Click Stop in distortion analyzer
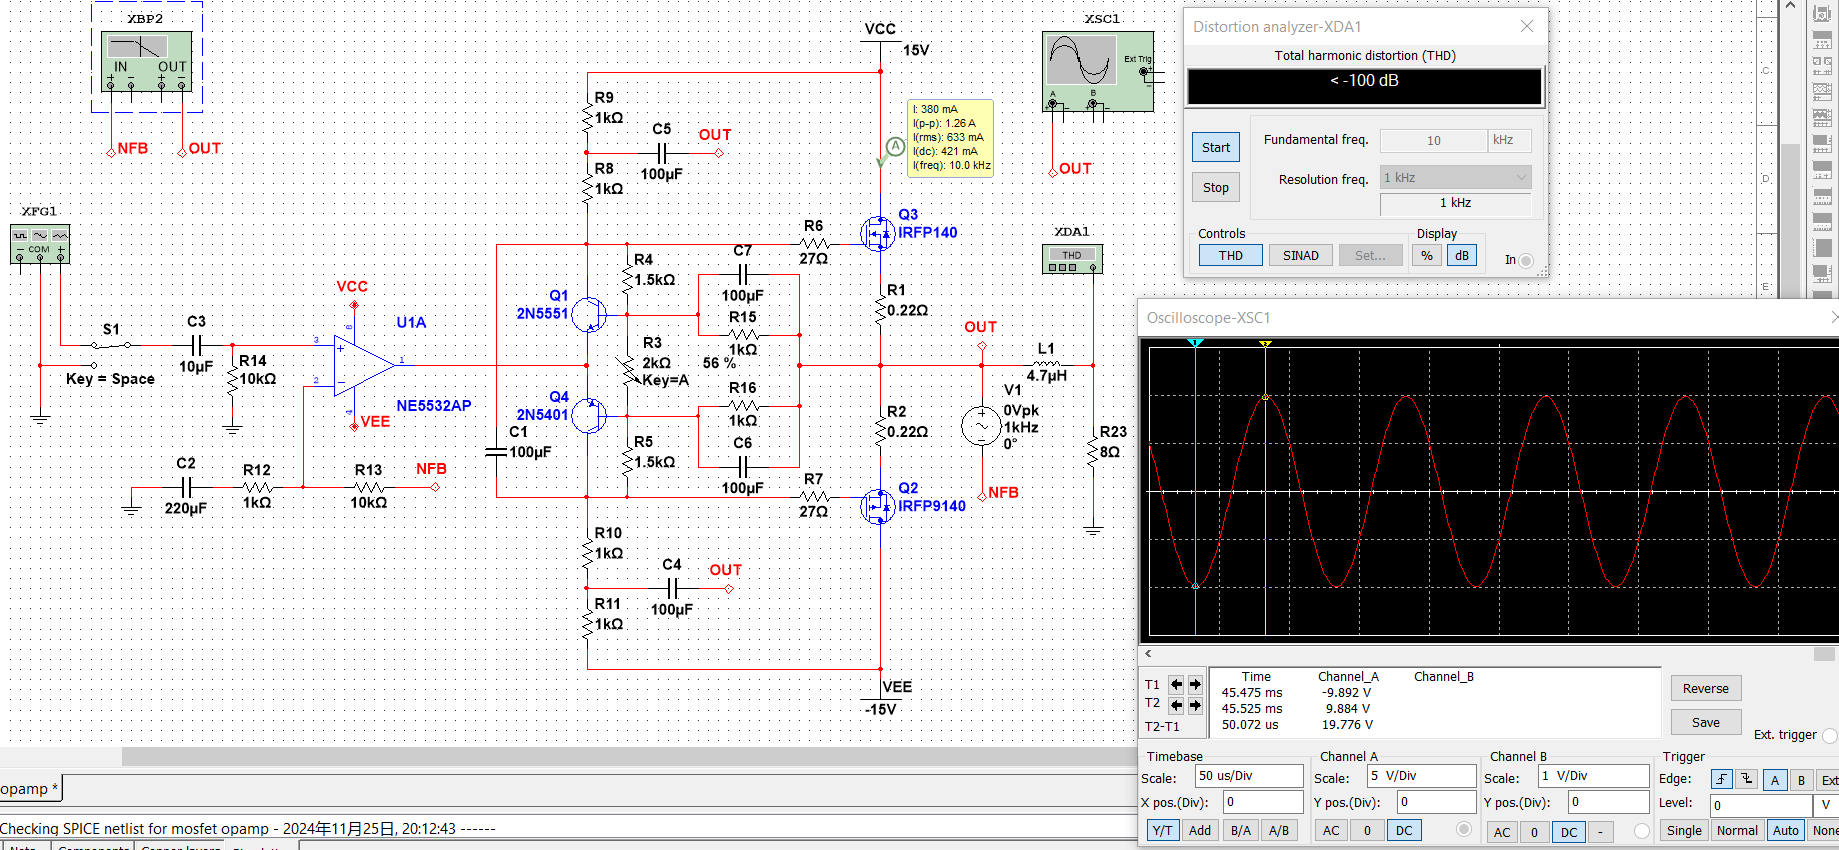1839x850 pixels. coord(1216,187)
